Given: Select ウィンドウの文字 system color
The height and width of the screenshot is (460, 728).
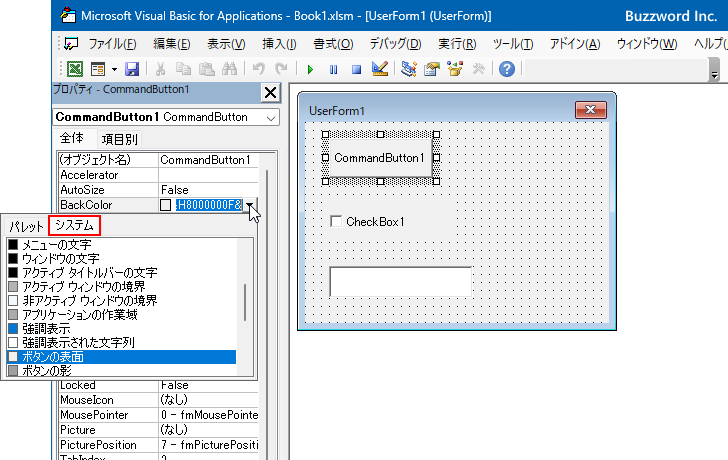Looking at the screenshot, I should tap(122, 259).
